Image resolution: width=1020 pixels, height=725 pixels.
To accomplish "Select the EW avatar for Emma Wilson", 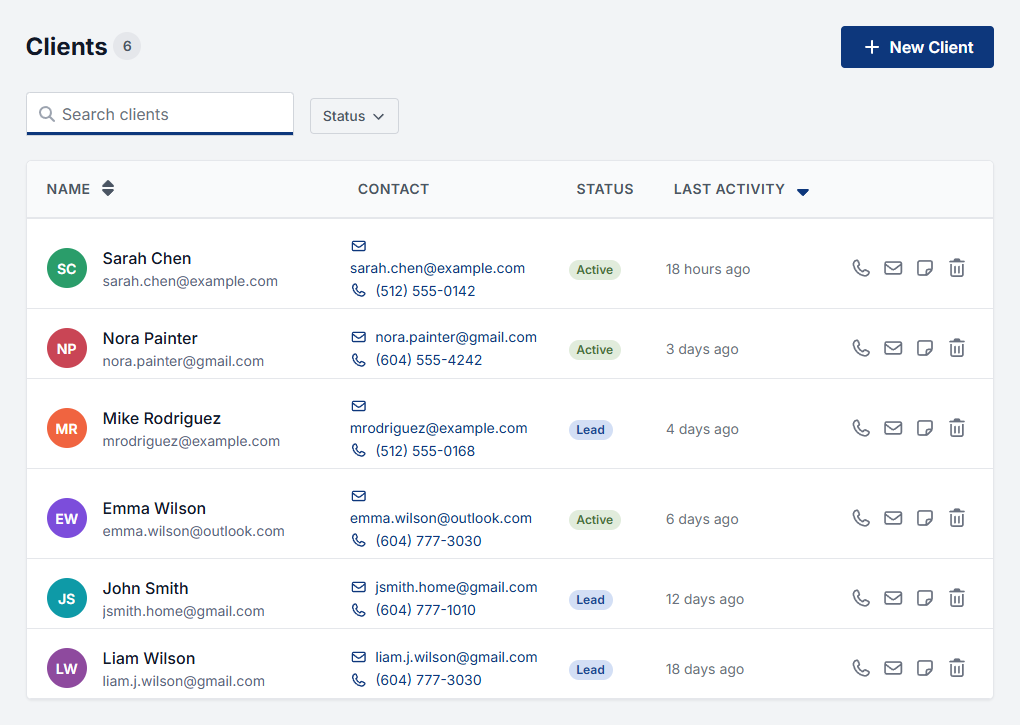I will pos(67,518).
